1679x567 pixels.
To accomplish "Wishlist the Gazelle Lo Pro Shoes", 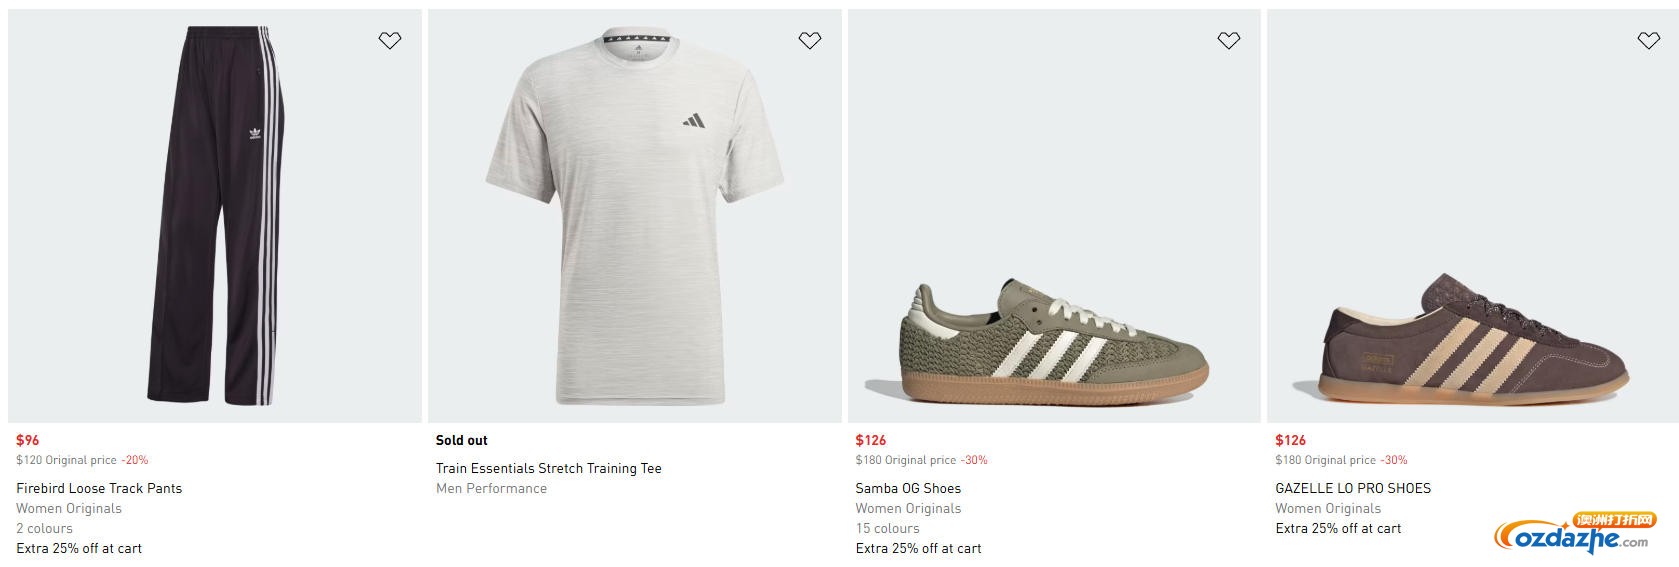I will pyautogui.click(x=1648, y=40).
